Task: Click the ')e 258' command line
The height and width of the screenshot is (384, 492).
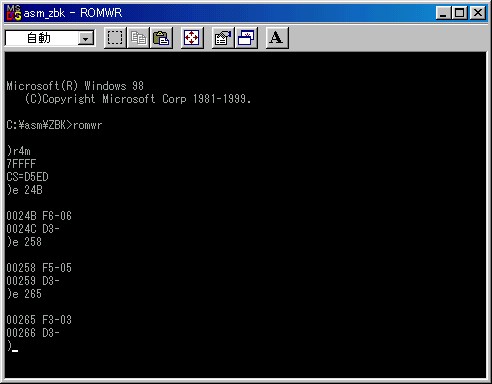Action: click(x=24, y=242)
